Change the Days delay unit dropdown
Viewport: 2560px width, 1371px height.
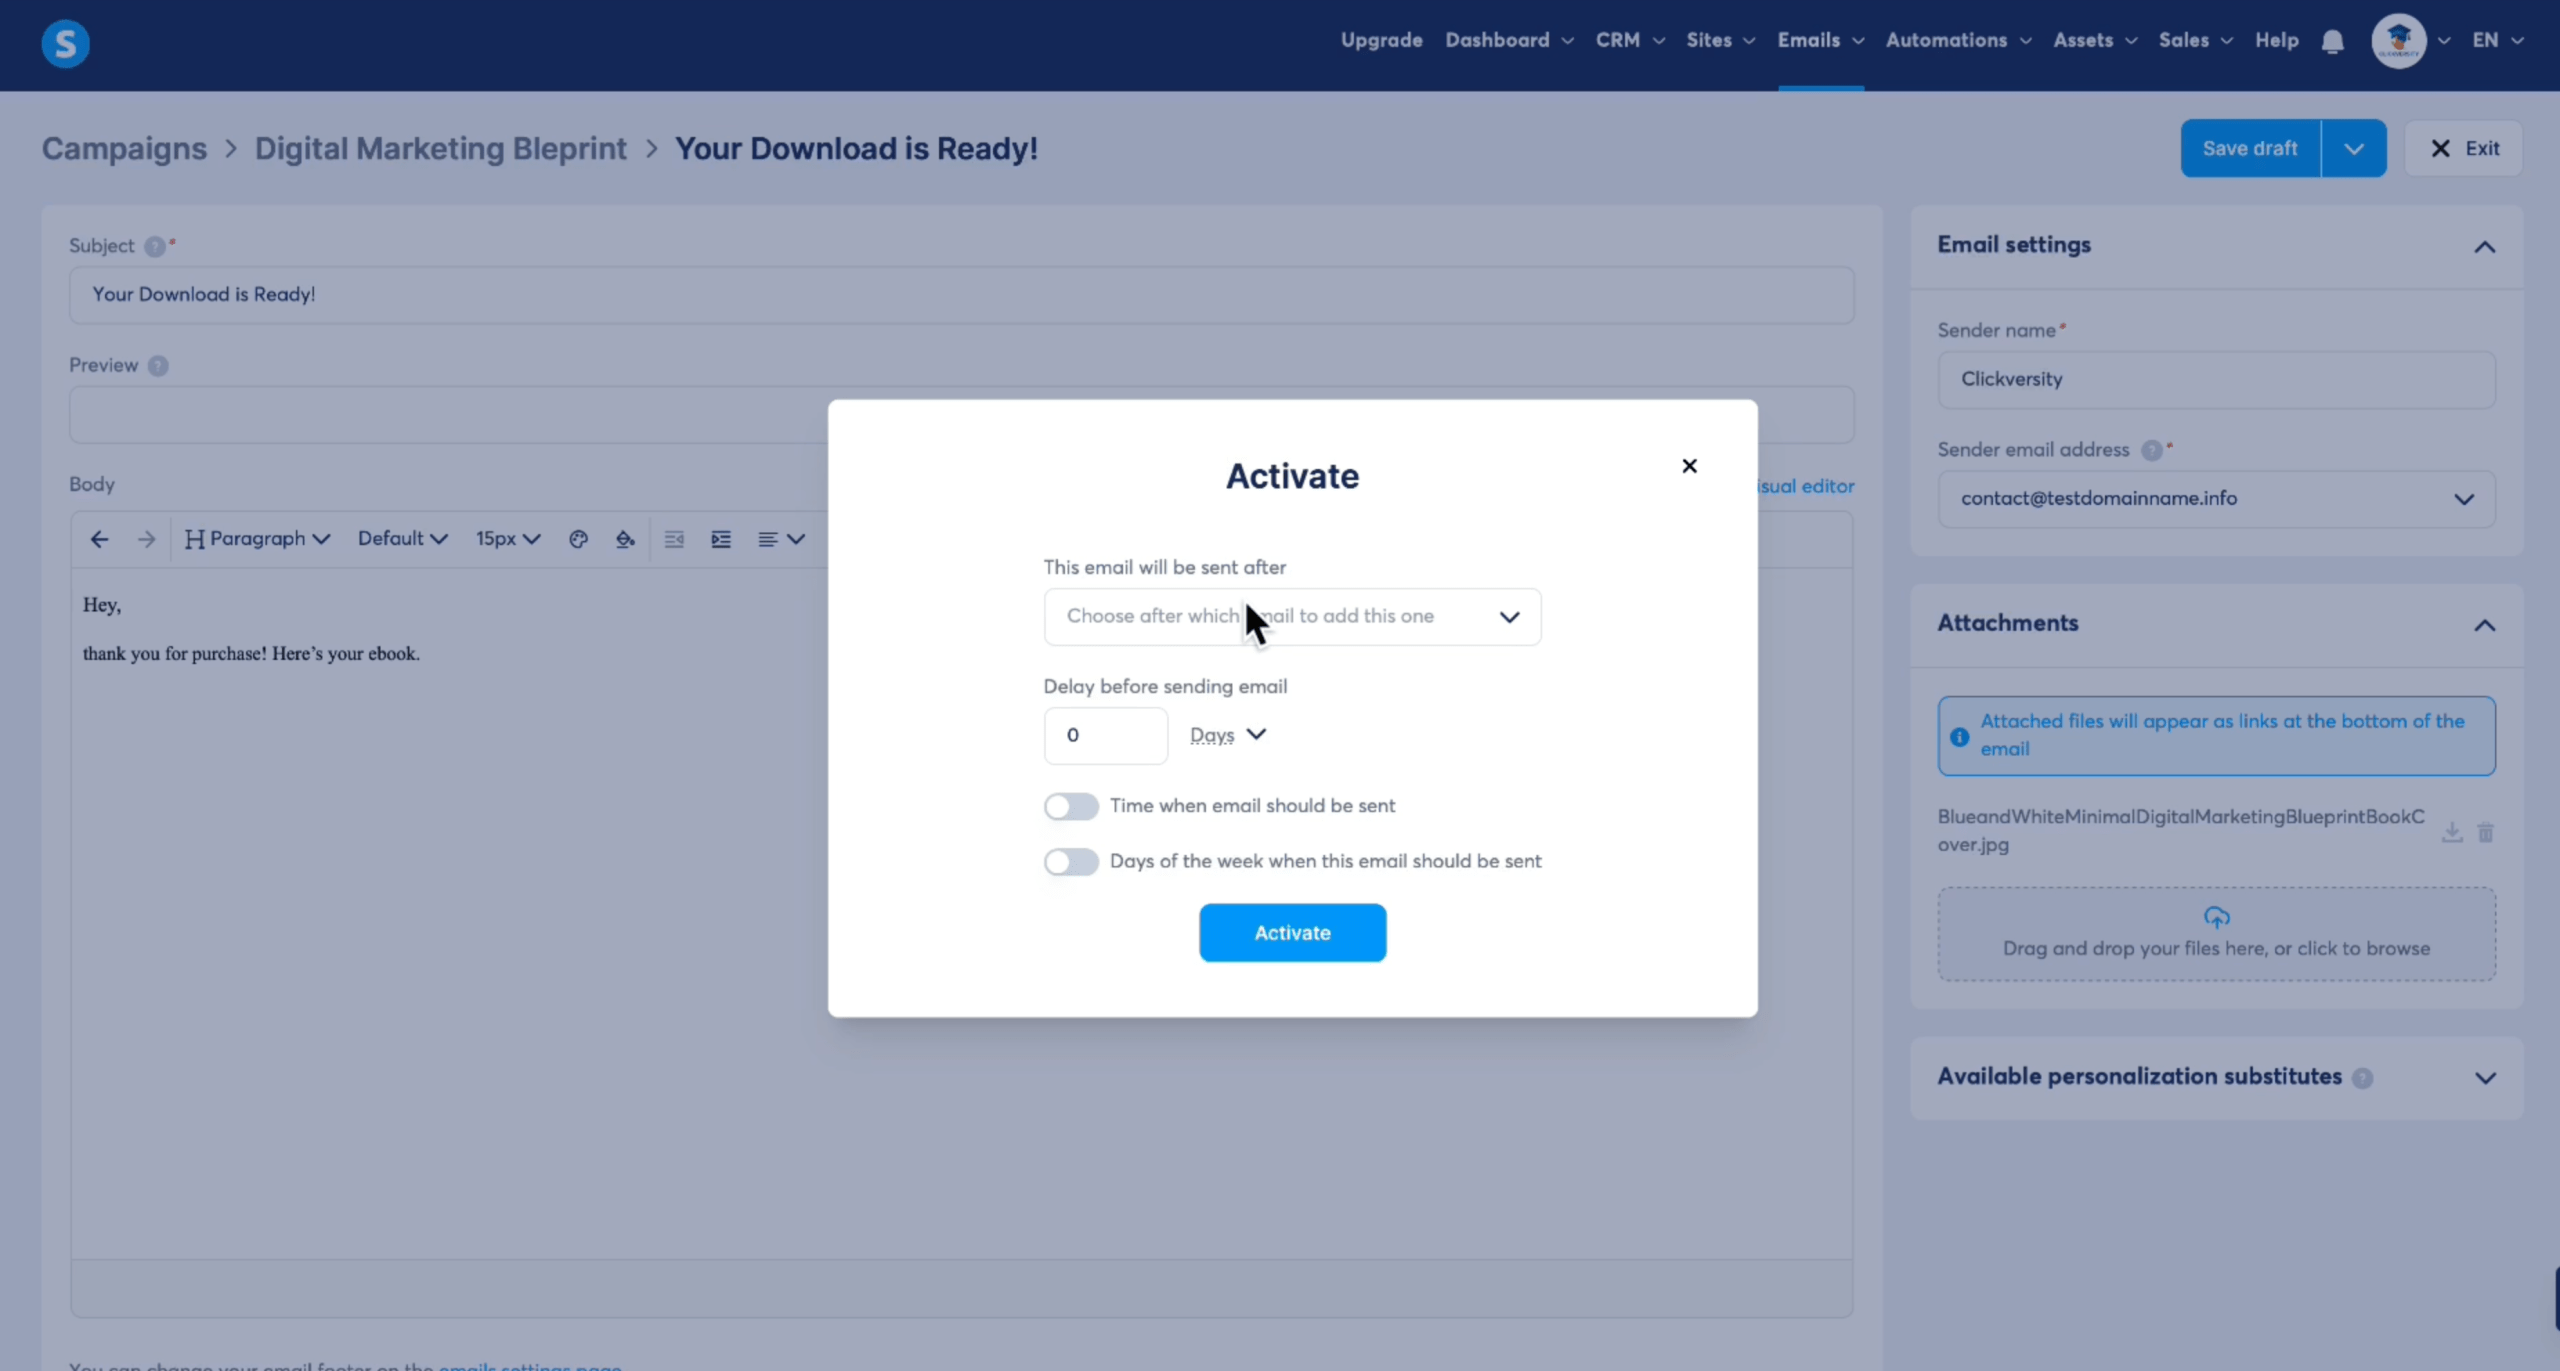(1228, 735)
